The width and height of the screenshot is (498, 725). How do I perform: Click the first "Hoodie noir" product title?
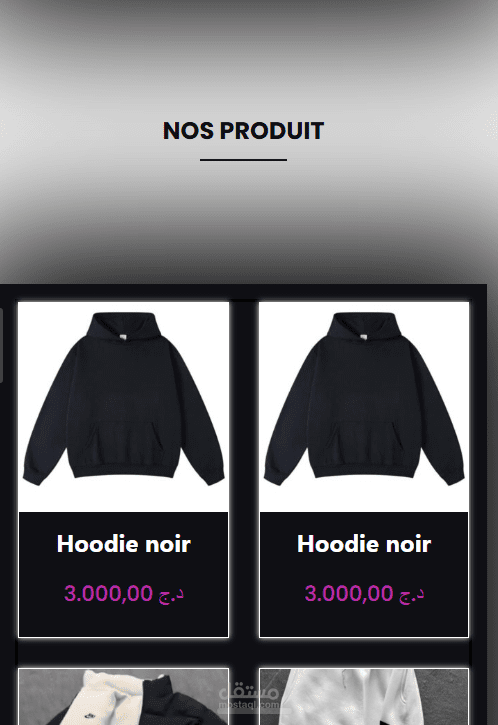tap(123, 544)
